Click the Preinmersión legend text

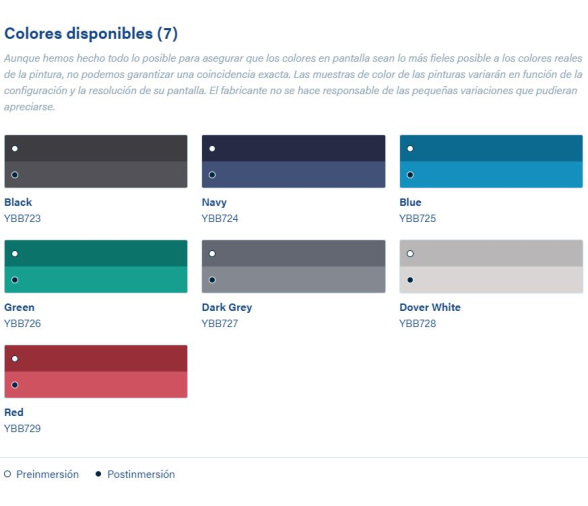point(47,474)
